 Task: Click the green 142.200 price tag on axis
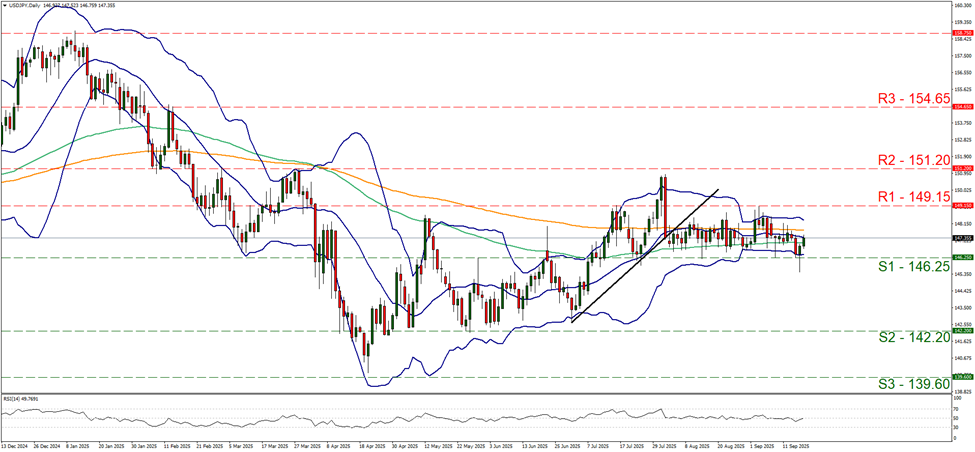tap(958, 330)
